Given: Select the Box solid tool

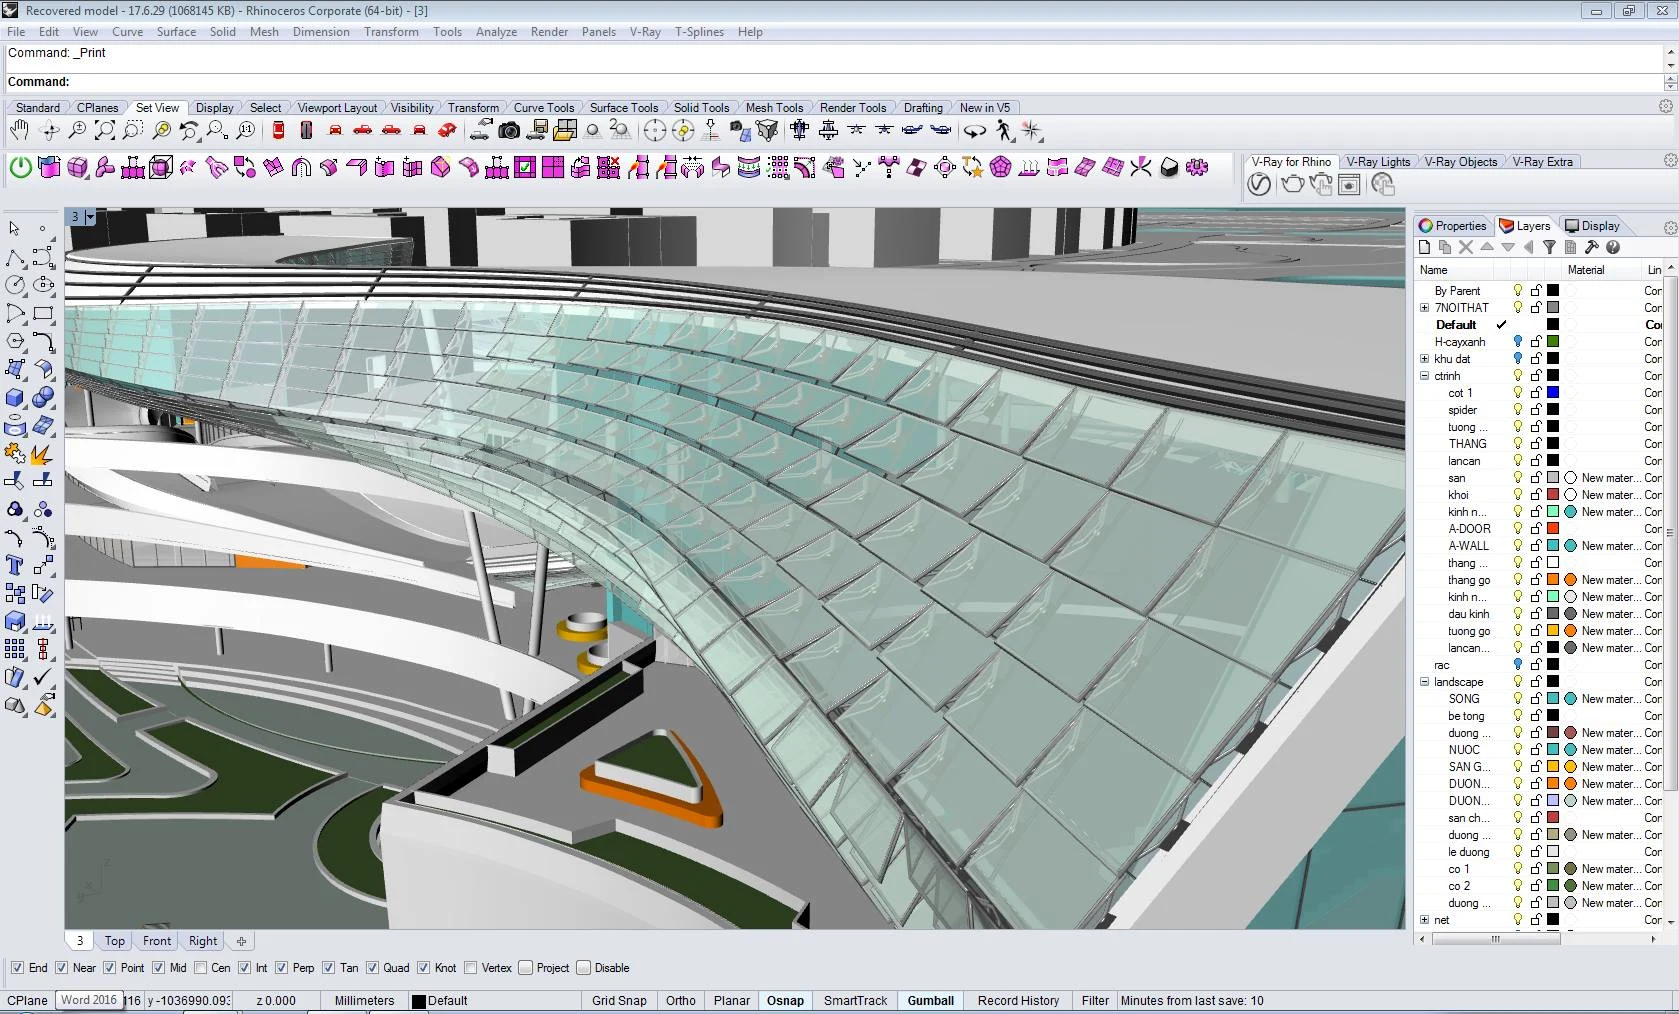Looking at the screenshot, I should point(15,398).
